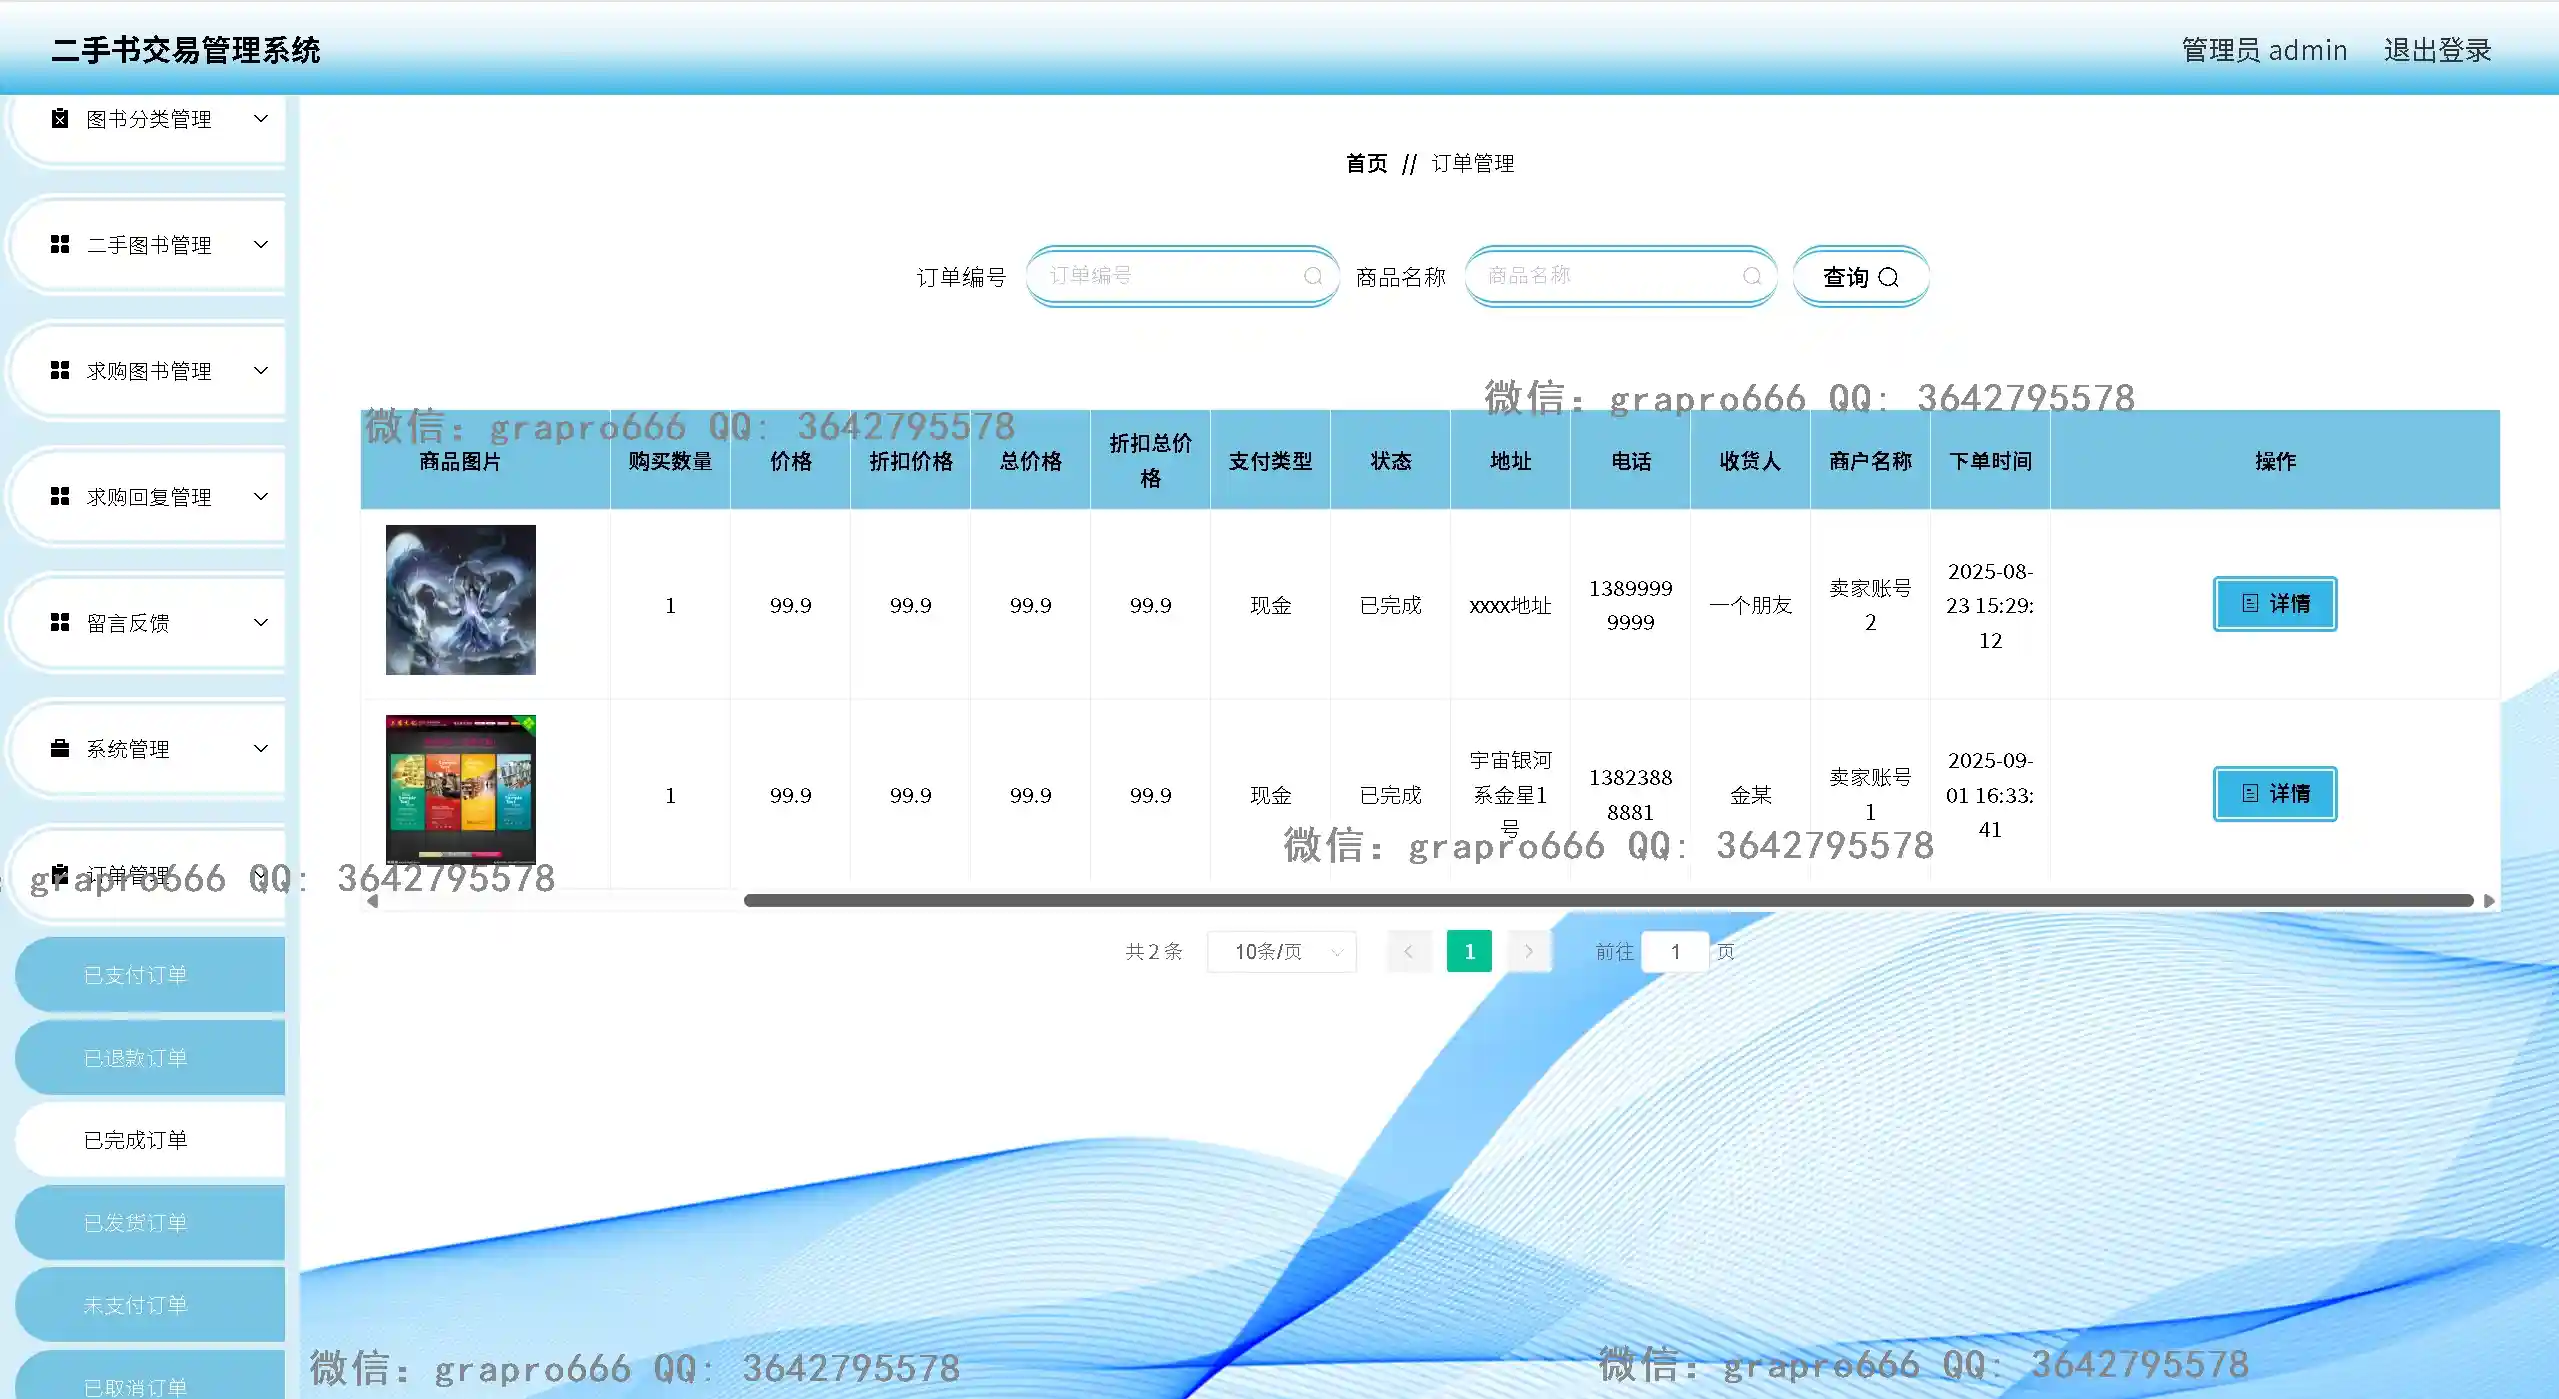Open the 已完成订单 submenu item
Image resolution: width=2559 pixels, height=1399 pixels.
[136, 1140]
